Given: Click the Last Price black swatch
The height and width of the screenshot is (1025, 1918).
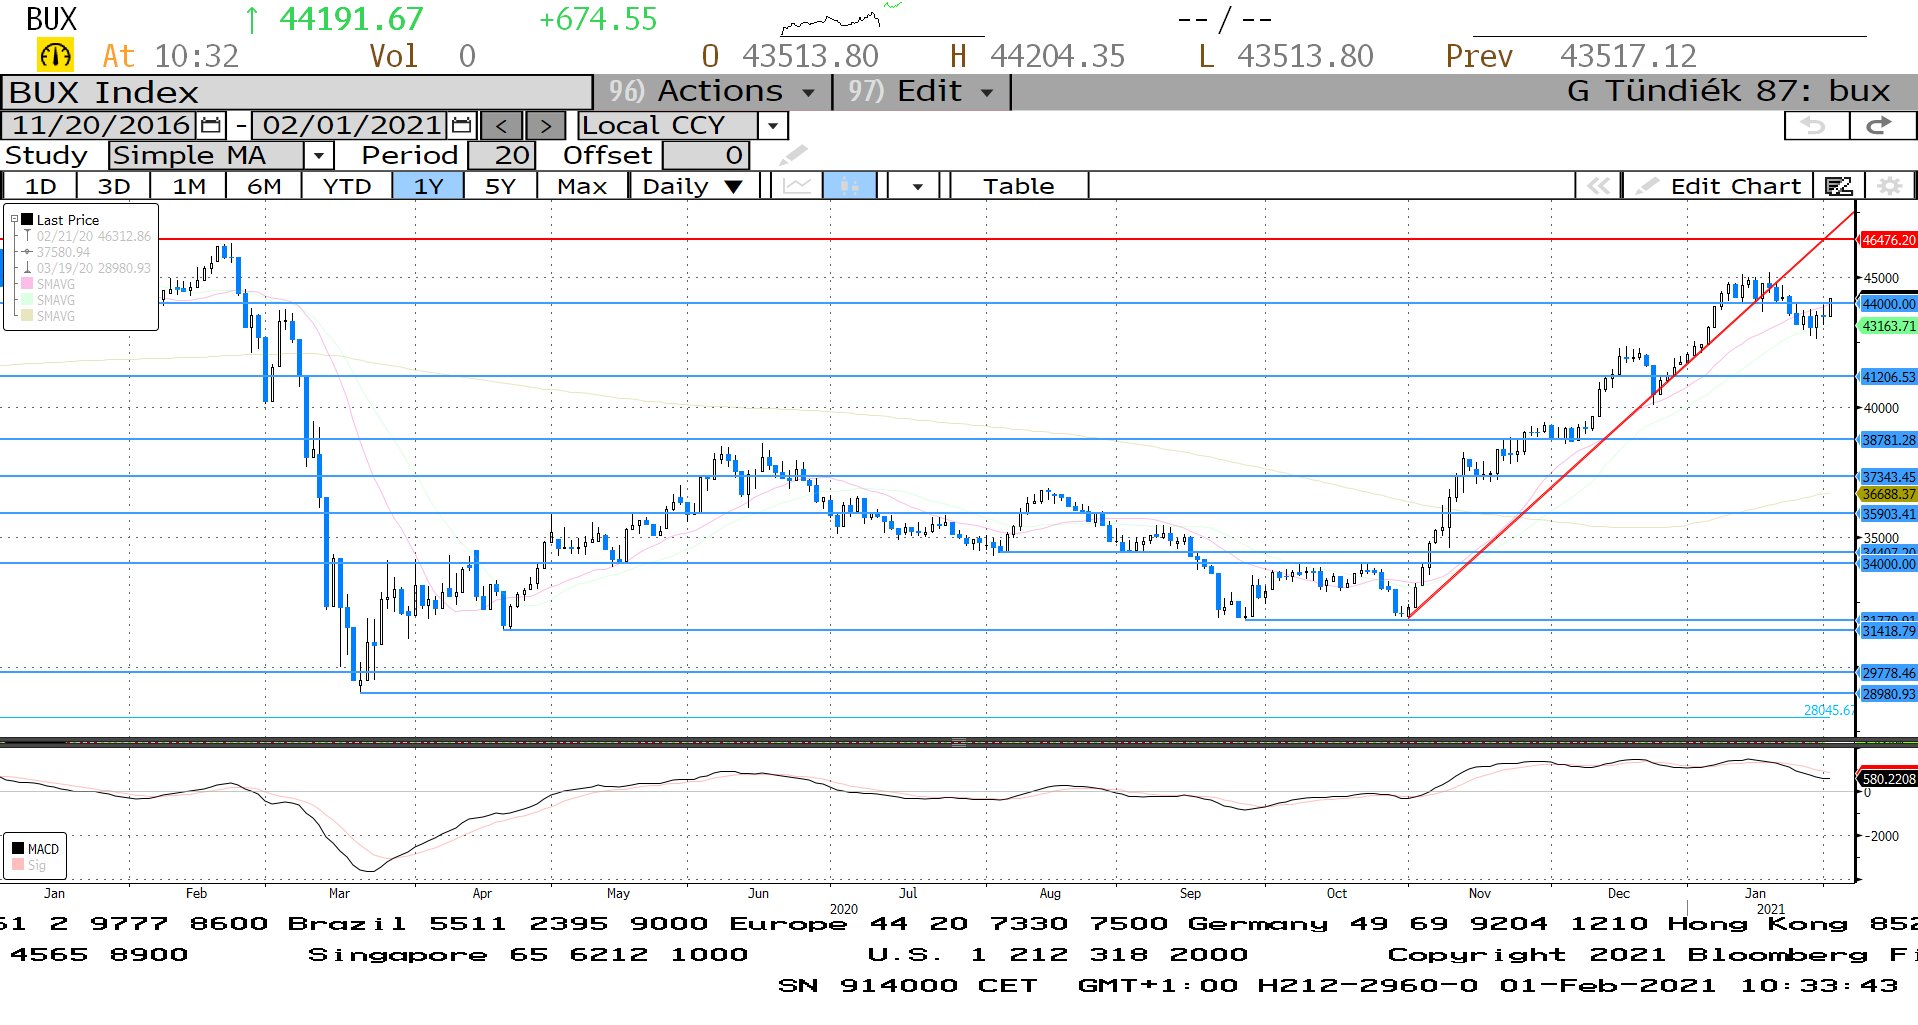Looking at the screenshot, I should tap(28, 219).
